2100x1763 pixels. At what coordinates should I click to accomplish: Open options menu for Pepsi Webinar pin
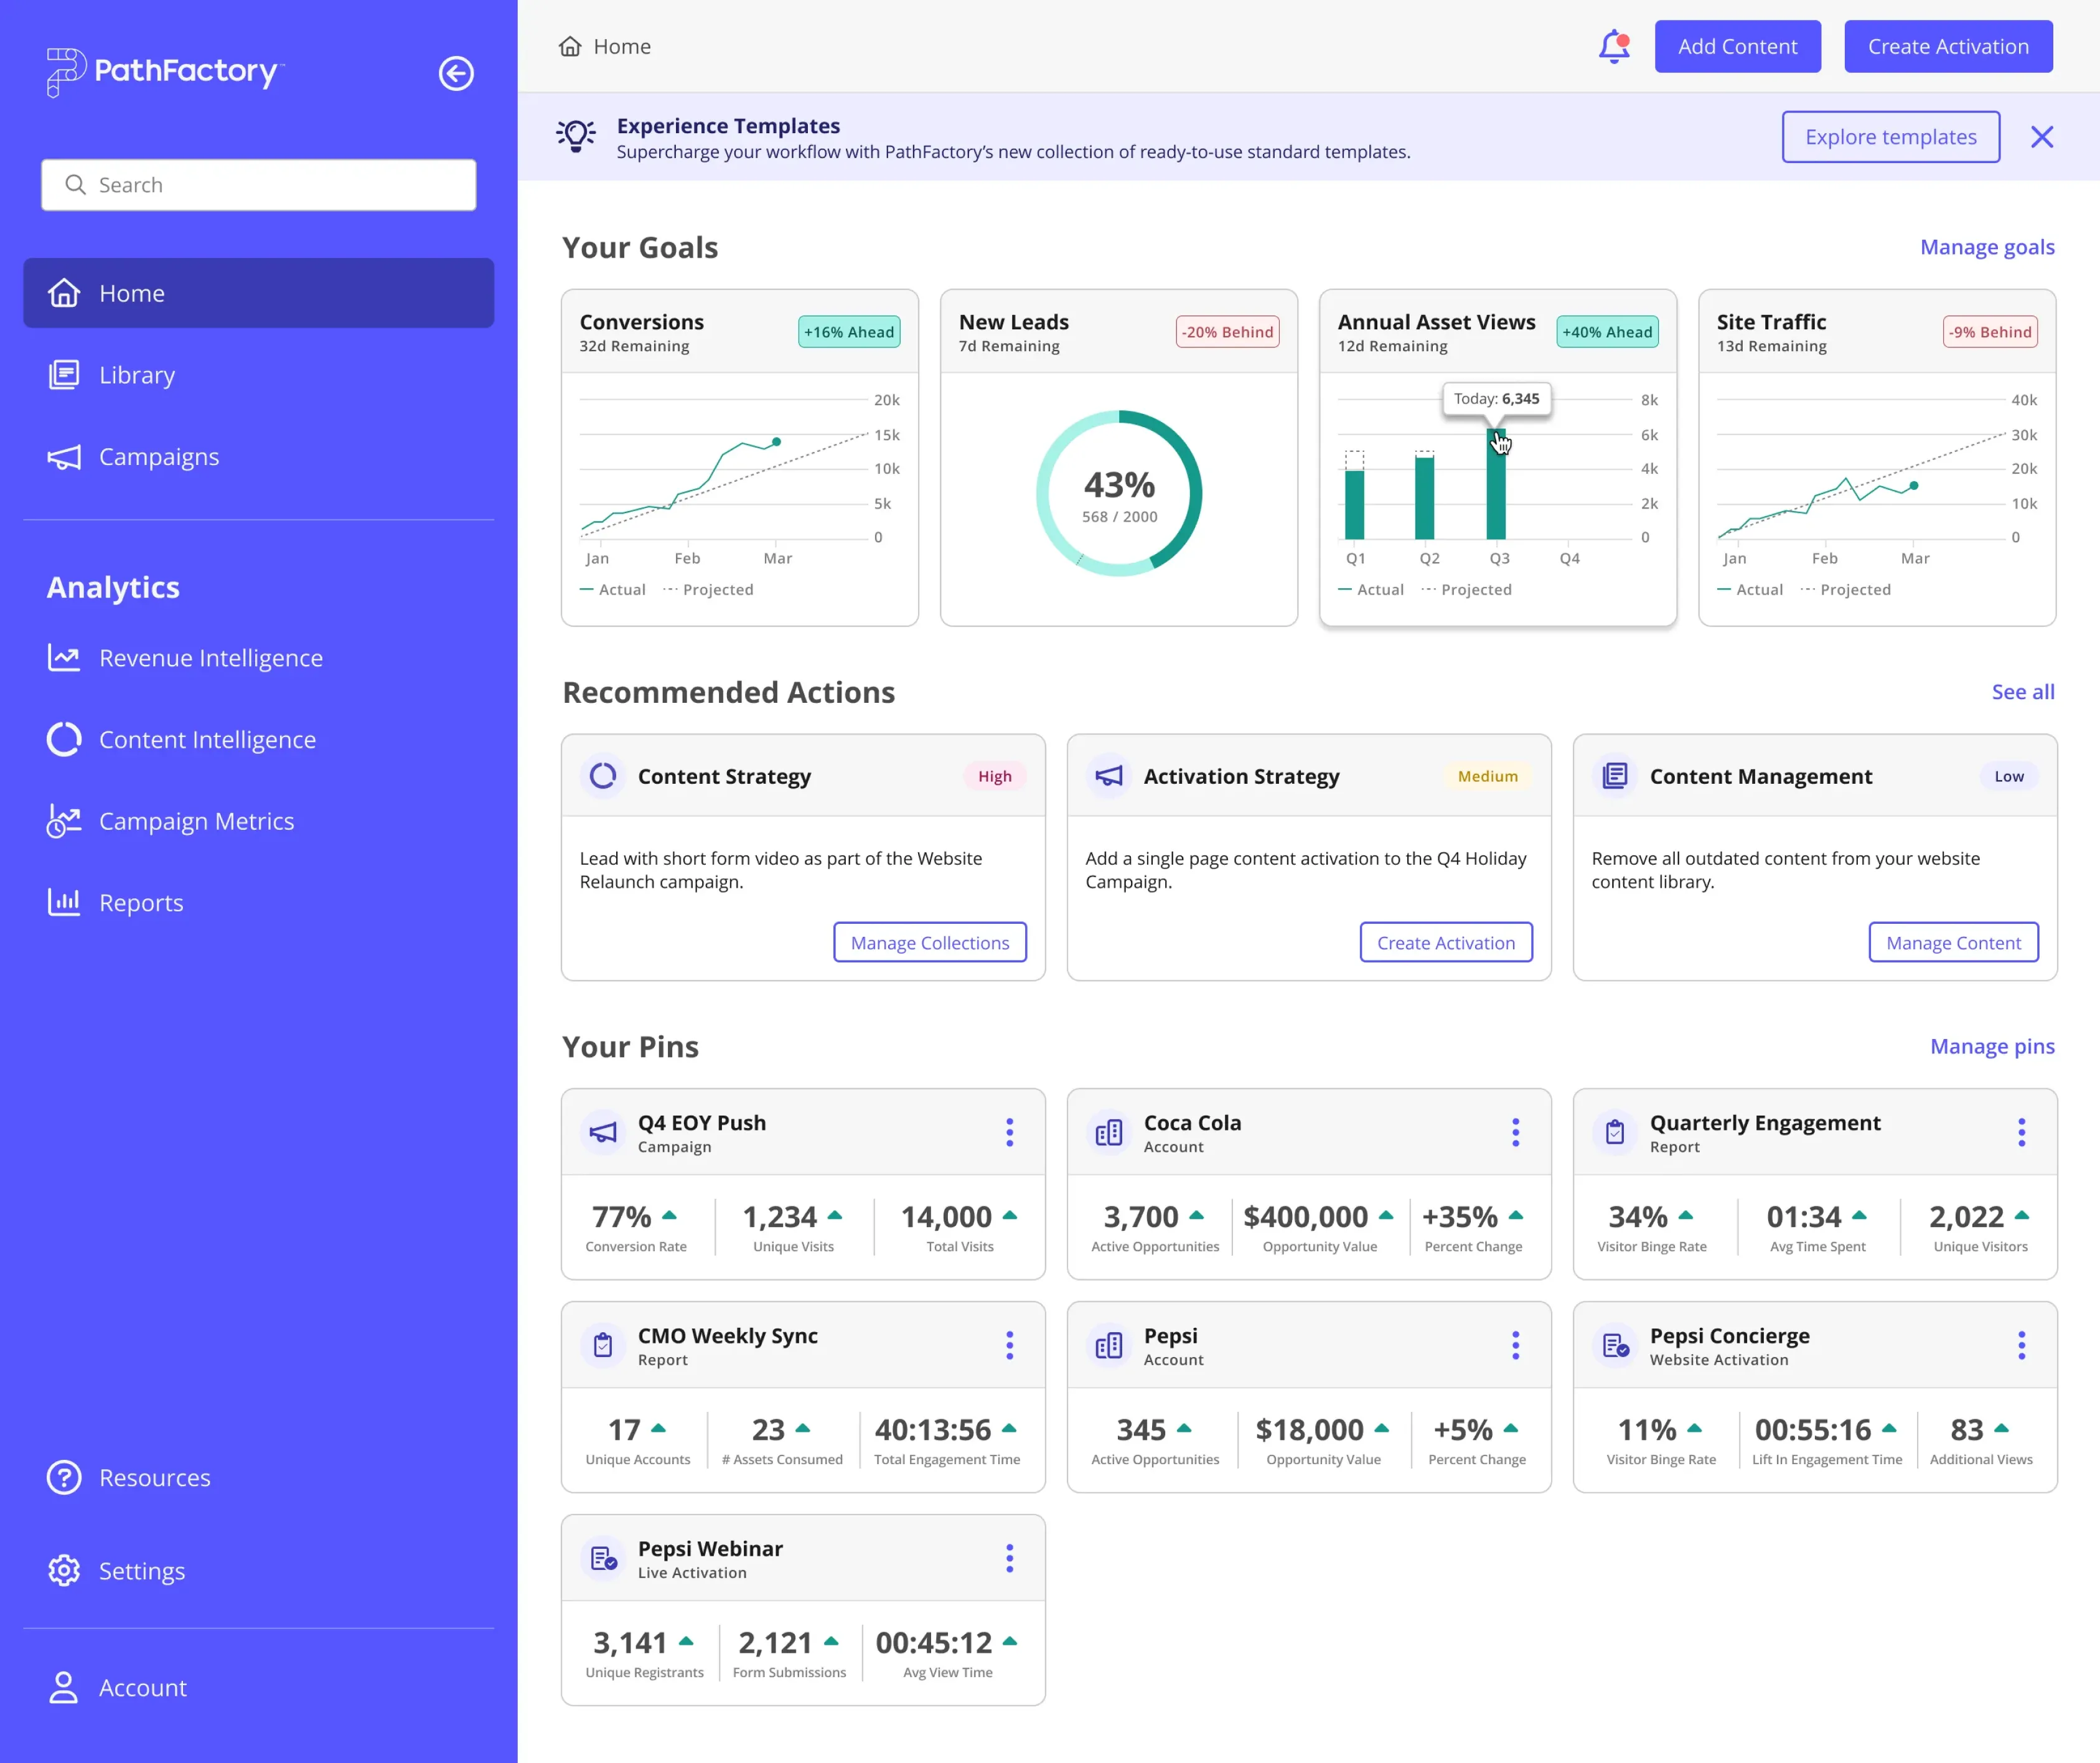pos(1010,1558)
